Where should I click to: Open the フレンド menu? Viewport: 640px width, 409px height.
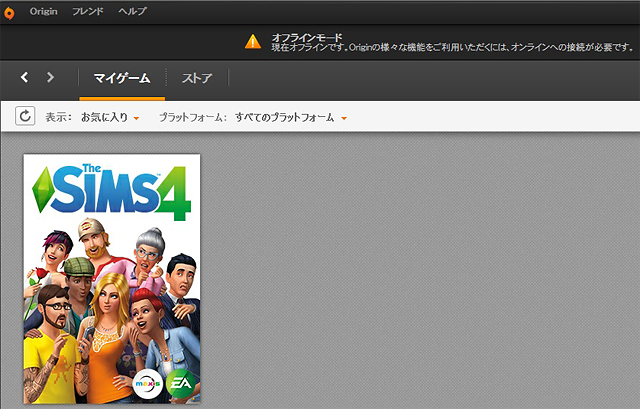(87, 11)
